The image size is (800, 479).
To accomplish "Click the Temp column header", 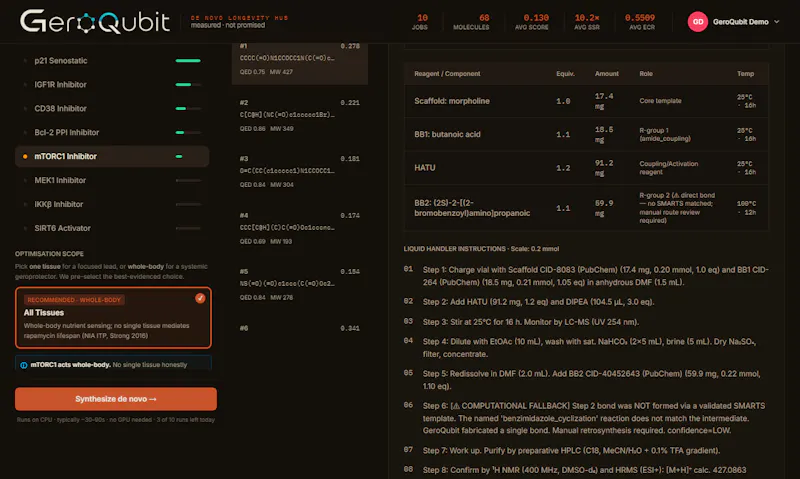I will coord(745,74).
